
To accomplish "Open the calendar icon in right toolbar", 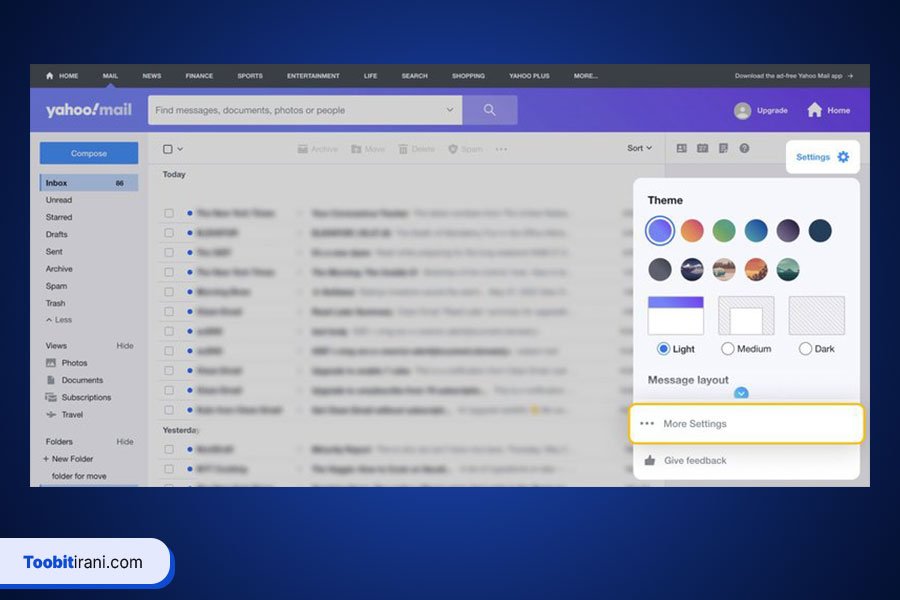I will pyautogui.click(x=703, y=148).
